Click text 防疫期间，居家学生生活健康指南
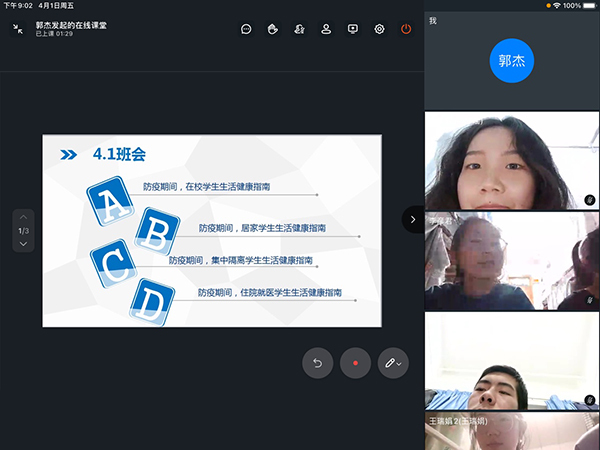600x450 pixels. point(262,228)
